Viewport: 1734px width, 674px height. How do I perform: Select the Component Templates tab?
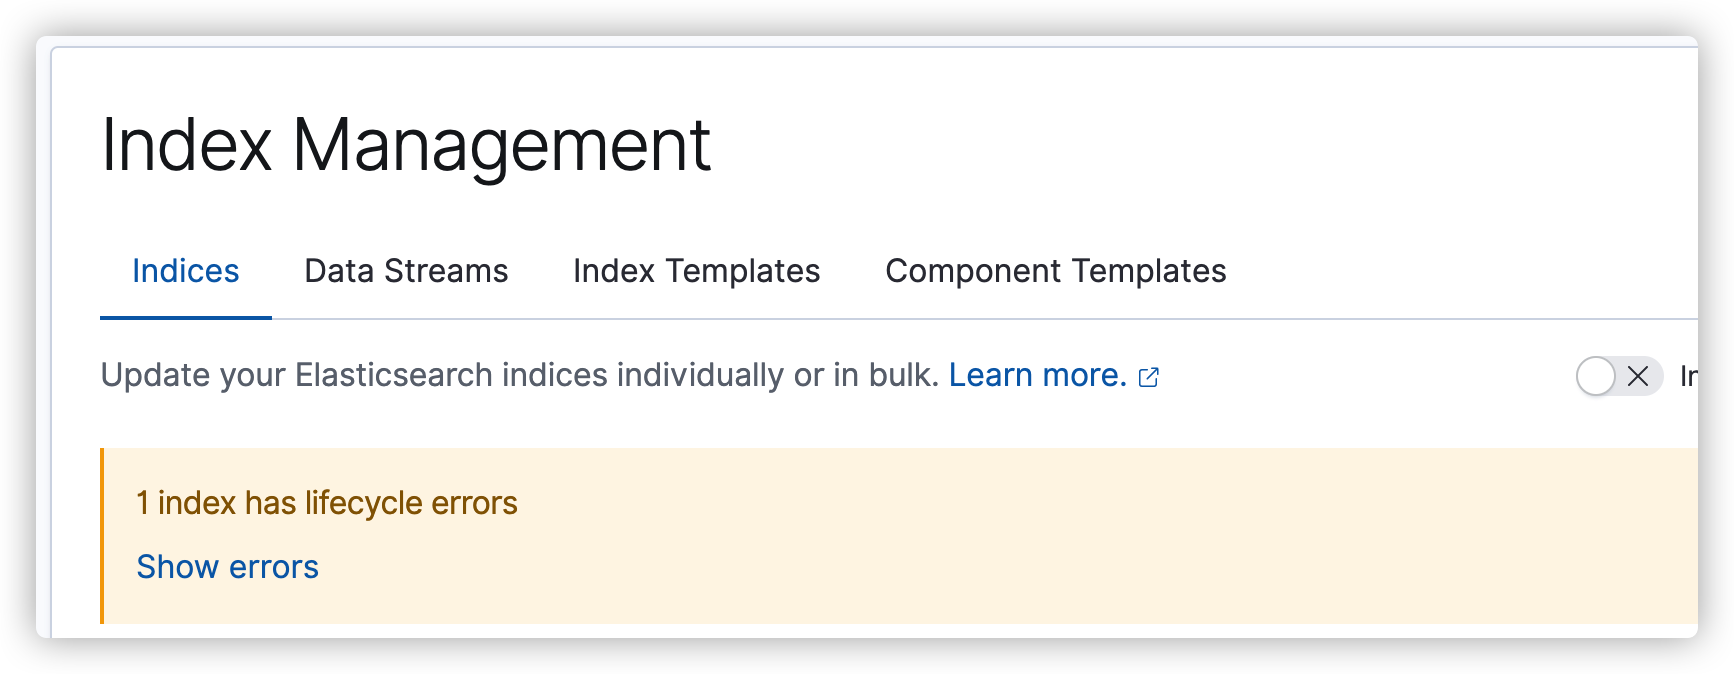(x=1054, y=271)
